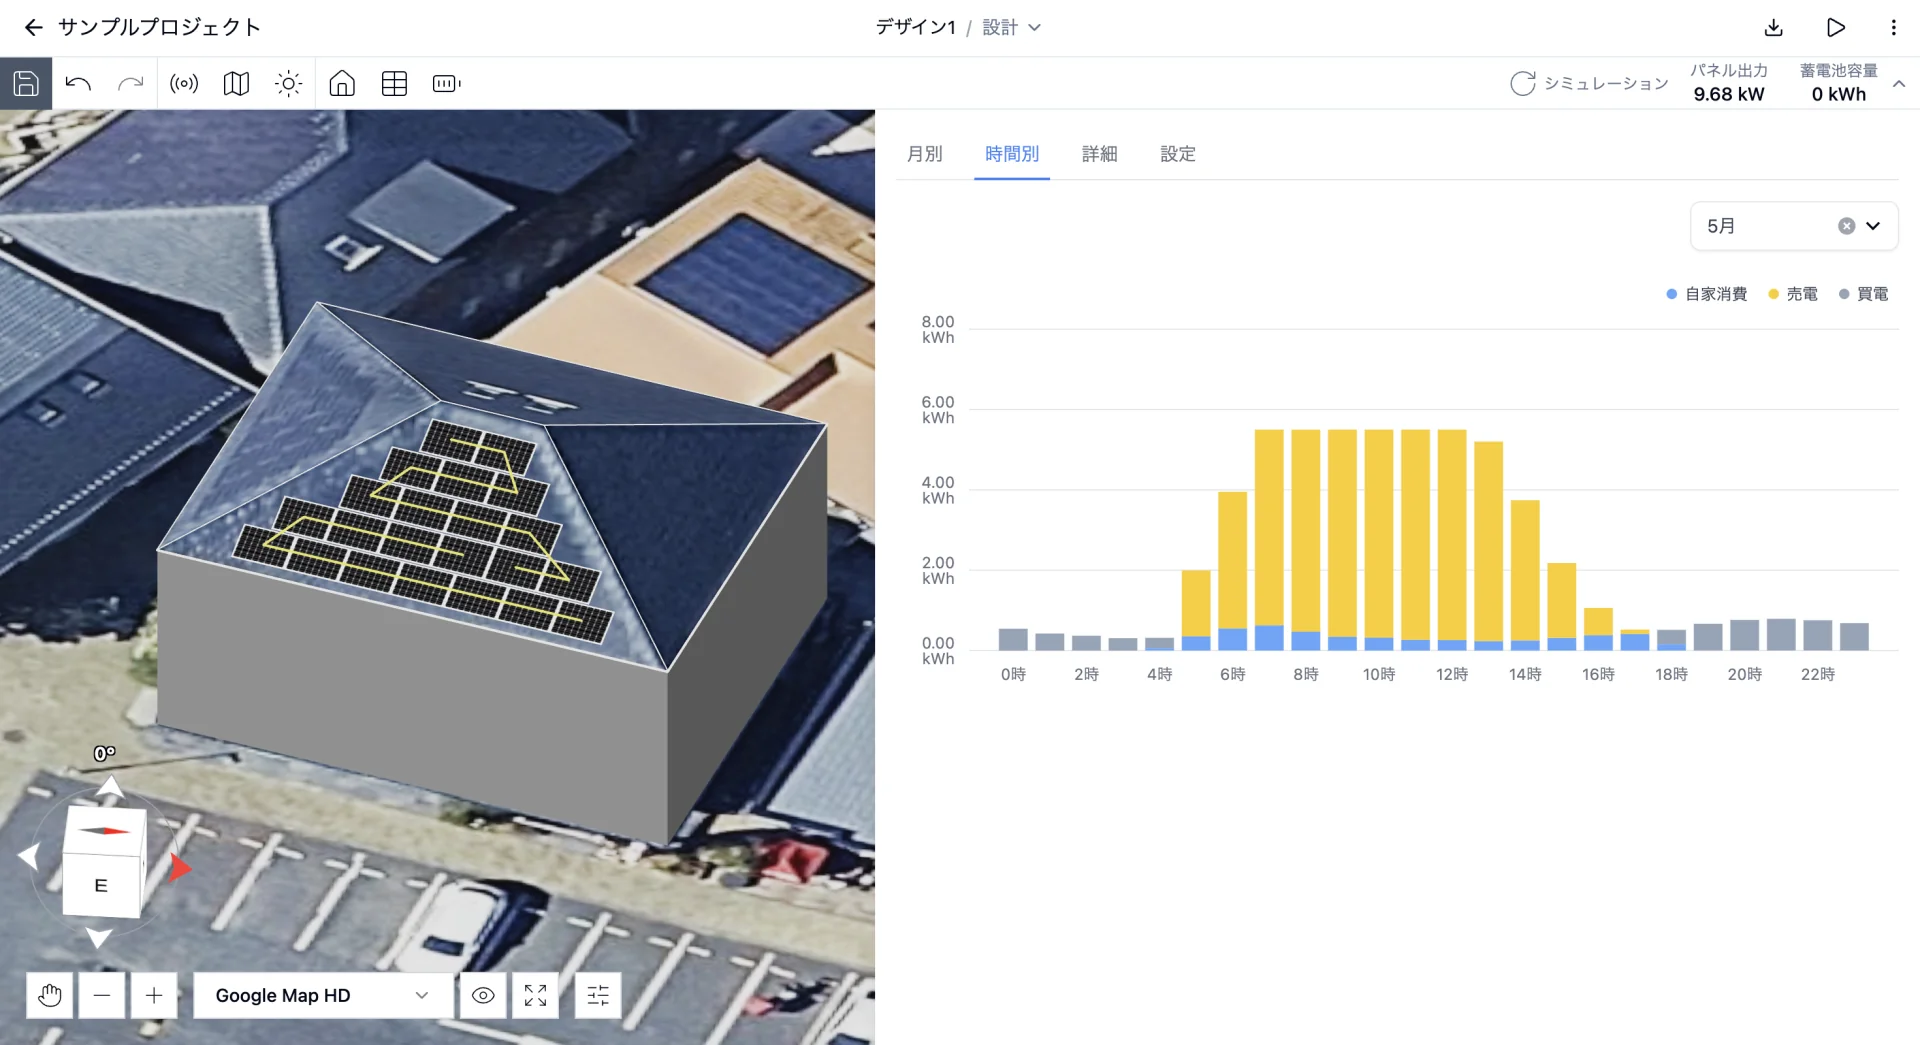Toggle the 自家消費 legend series
The image size is (1920, 1045).
click(x=1707, y=294)
